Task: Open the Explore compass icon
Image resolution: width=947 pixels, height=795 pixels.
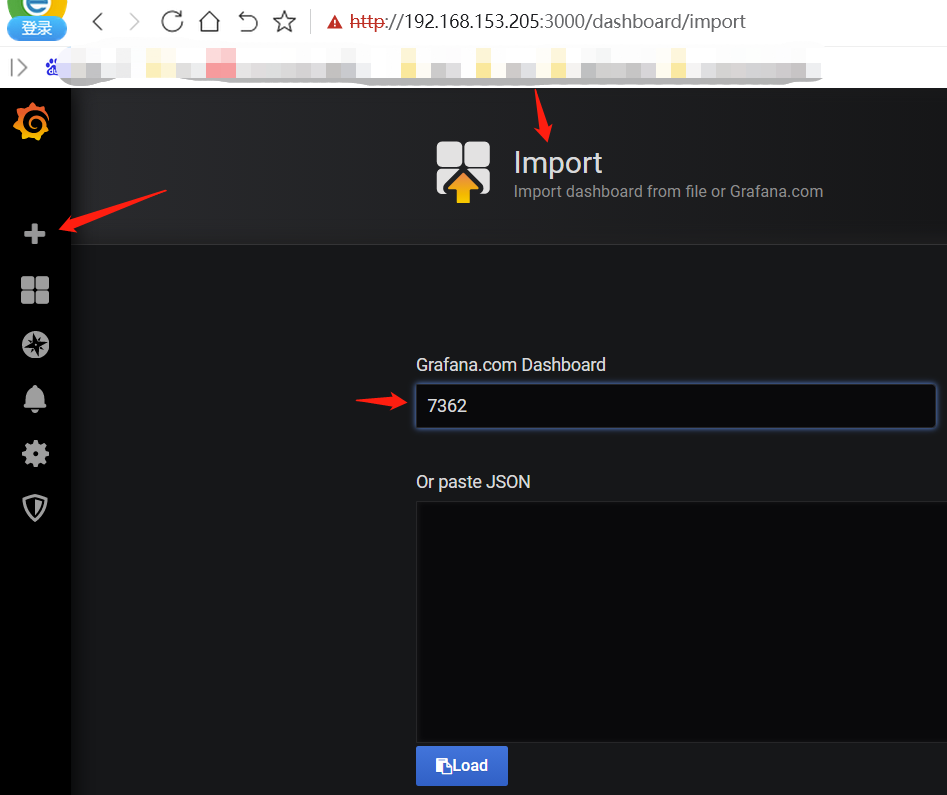Action: (x=35, y=345)
